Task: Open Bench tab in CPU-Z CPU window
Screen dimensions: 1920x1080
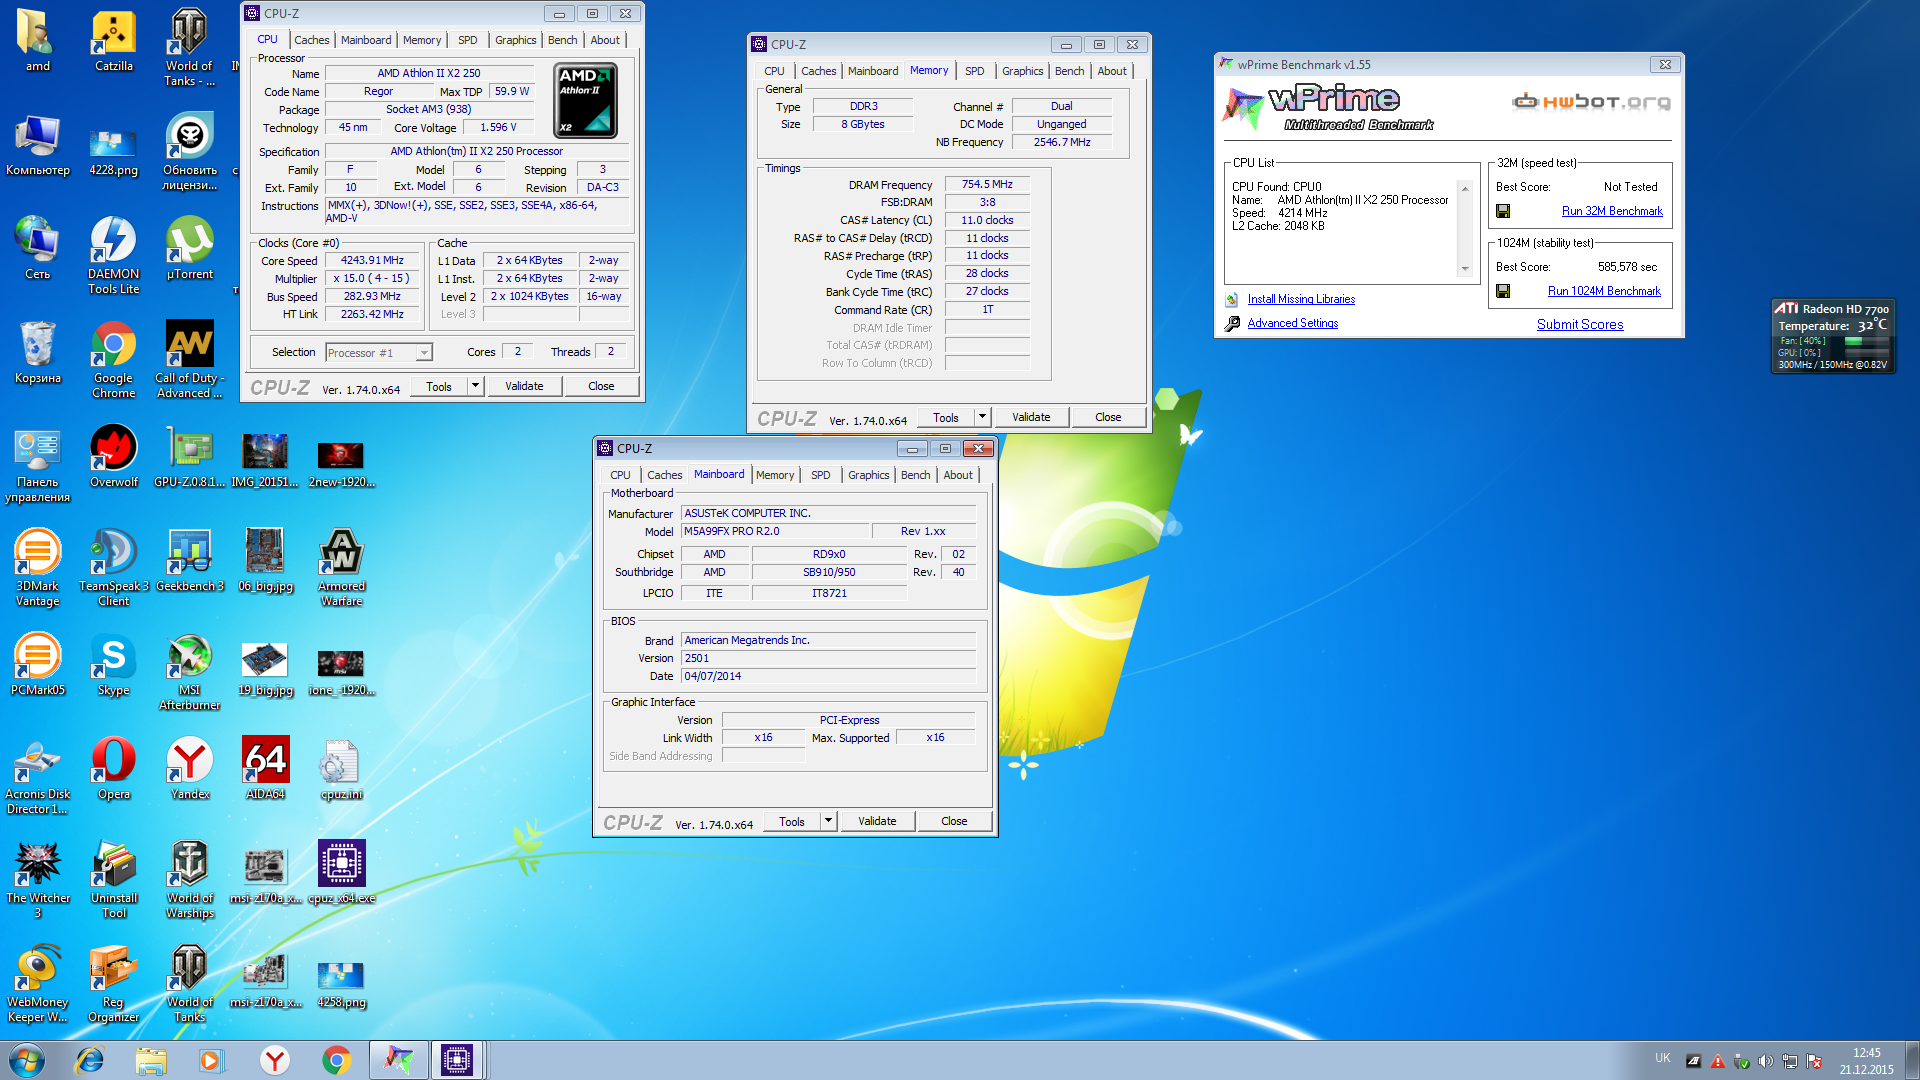Action: point(562,40)
